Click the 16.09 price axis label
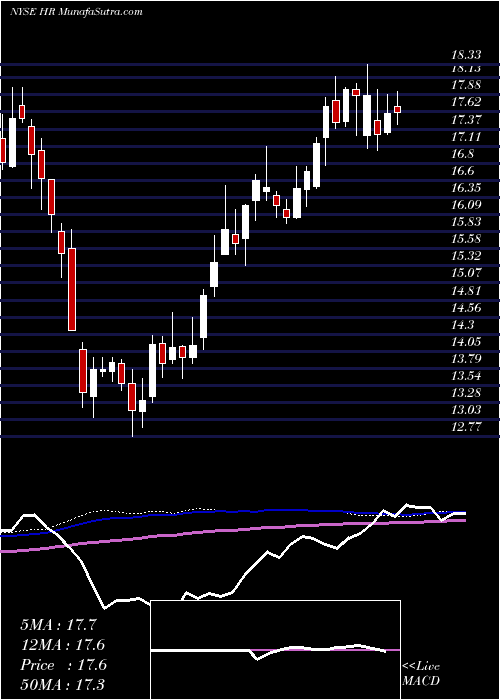The height and width of the screenshot is (700, 500). click(x=466, y=205)
